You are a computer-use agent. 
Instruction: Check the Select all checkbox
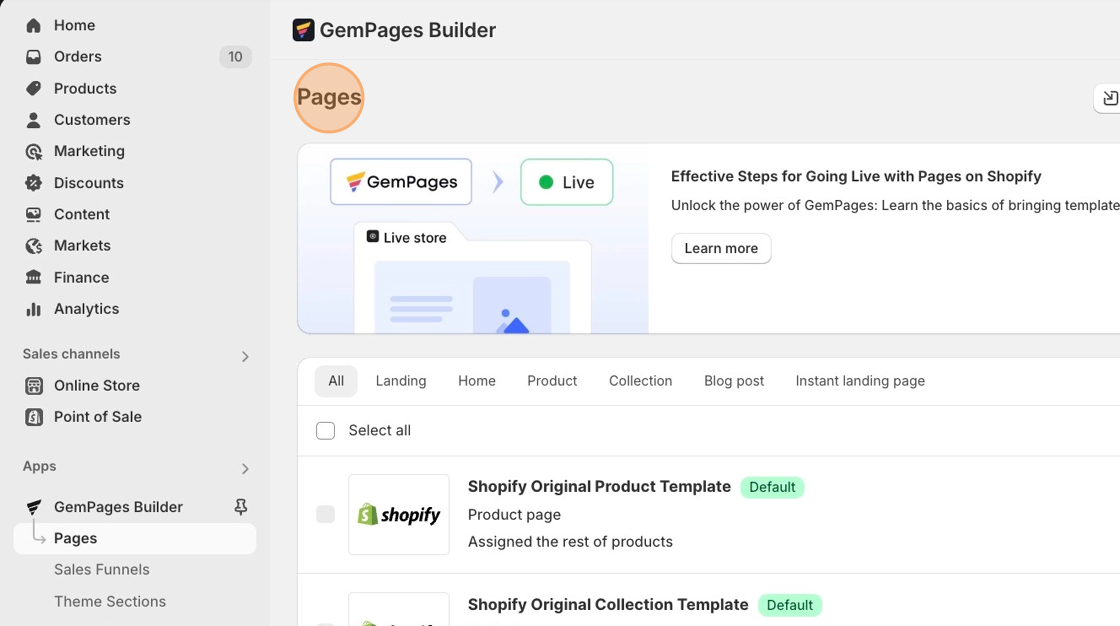[x=326, y=431]
